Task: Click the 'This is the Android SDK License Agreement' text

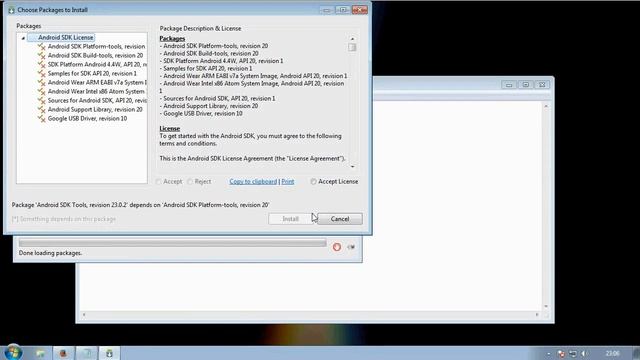Action: (x=252, y=158)
